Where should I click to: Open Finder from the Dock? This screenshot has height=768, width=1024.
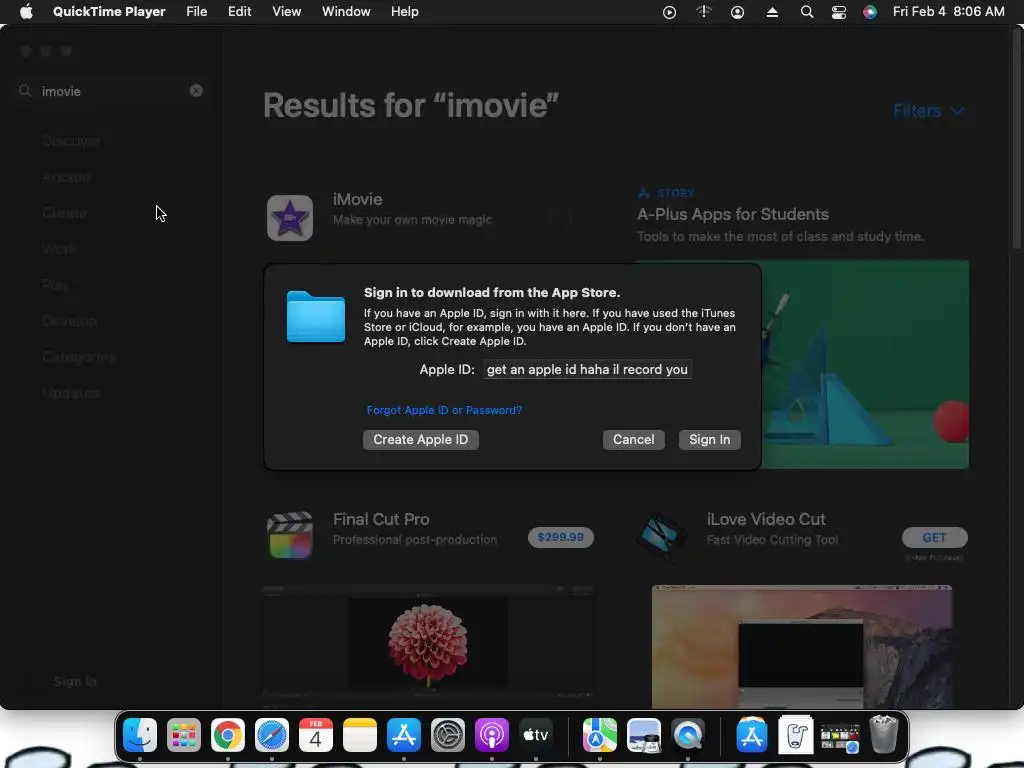coord(140,735)
